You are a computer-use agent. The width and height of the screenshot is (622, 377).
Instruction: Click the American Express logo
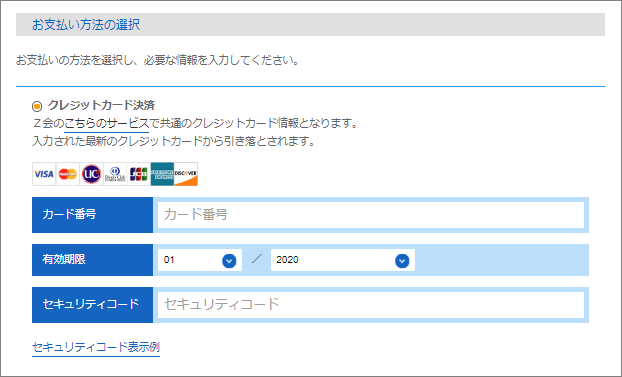tap(162, 174)
